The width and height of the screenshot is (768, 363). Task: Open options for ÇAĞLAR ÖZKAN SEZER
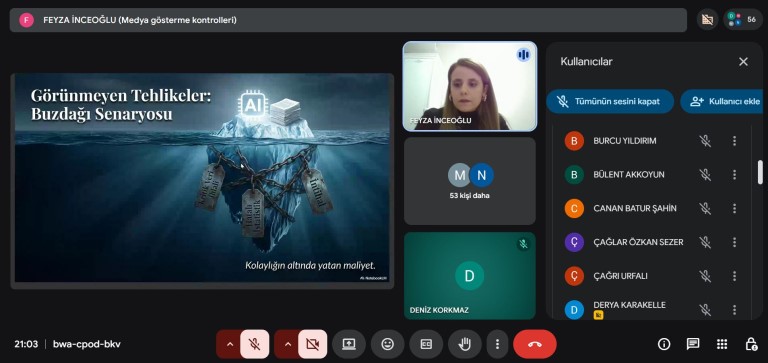point(734,242)
